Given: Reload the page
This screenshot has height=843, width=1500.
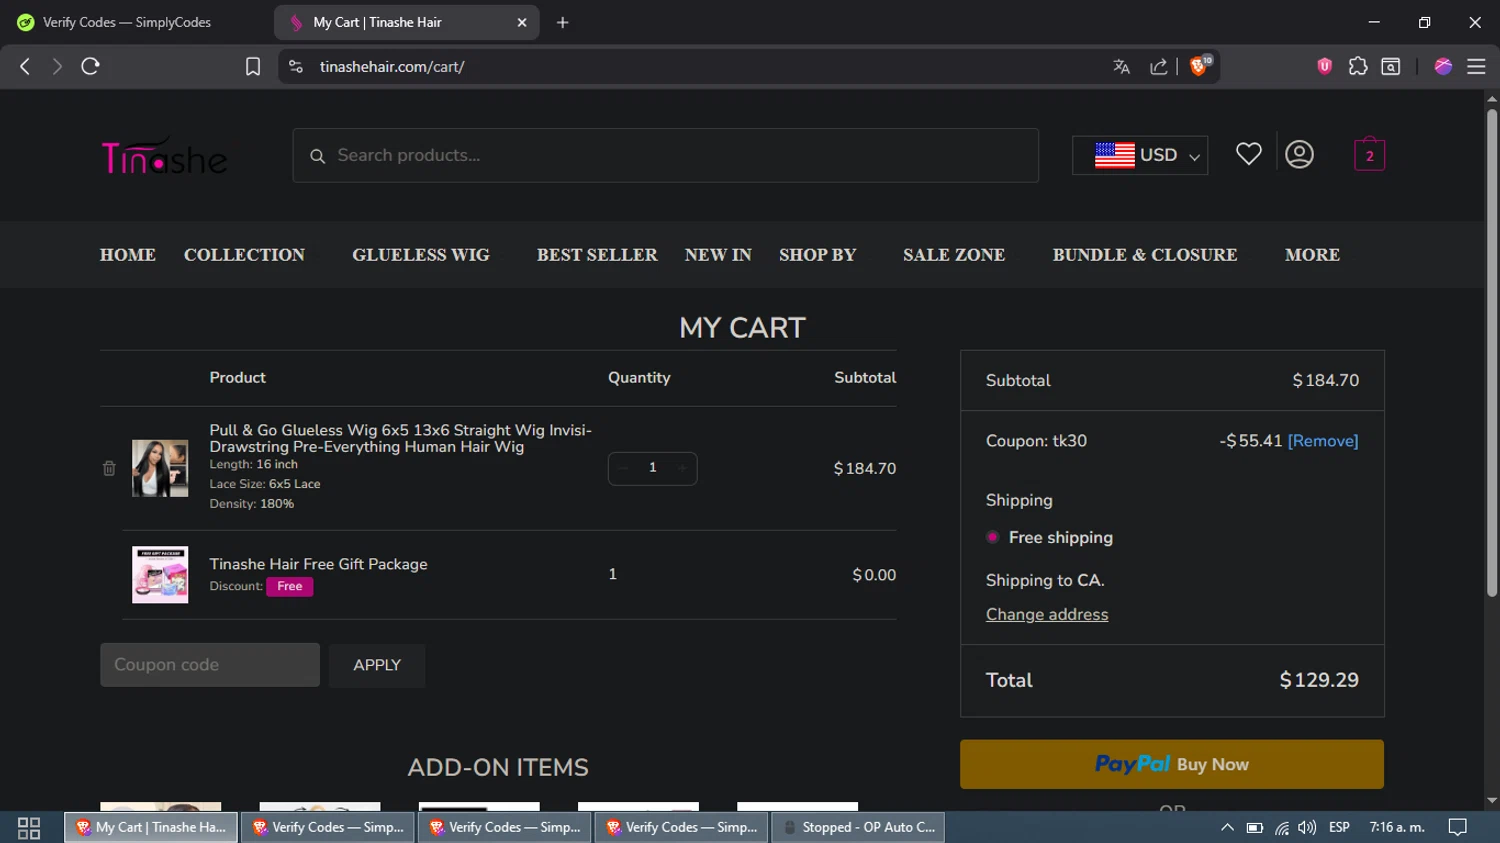Looking at the screenshot, I should (90, 66).
